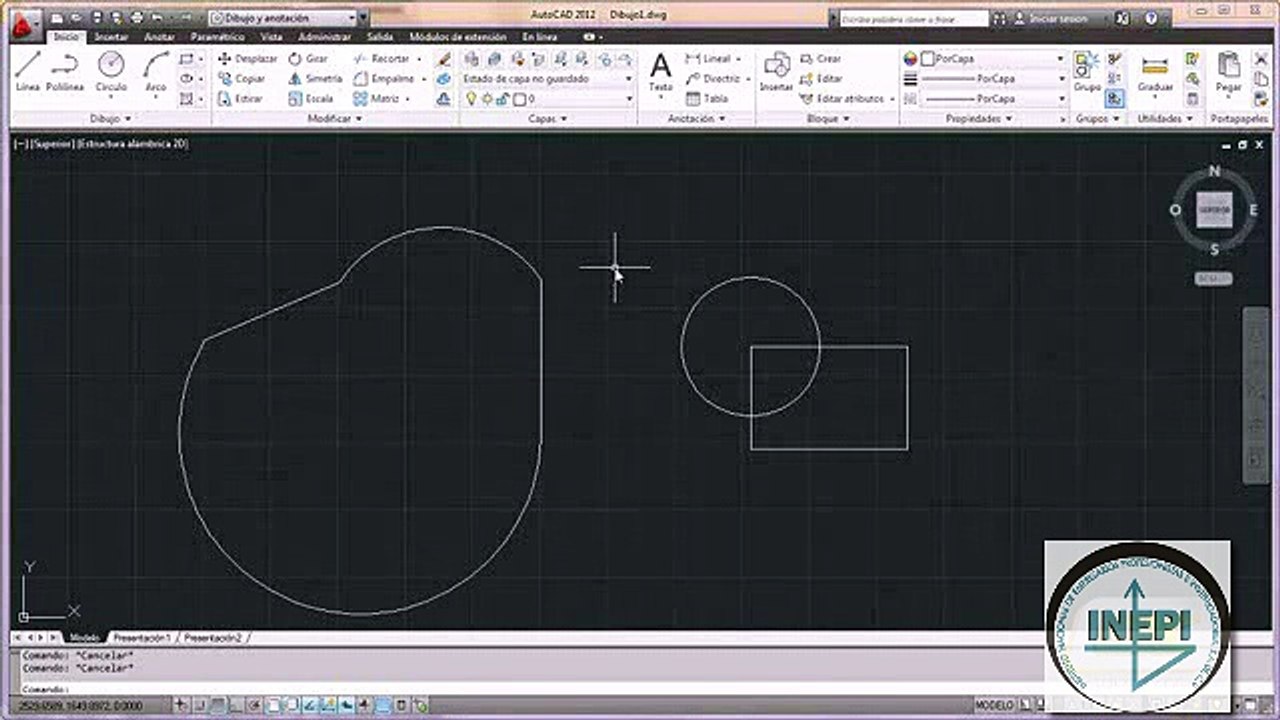Toggle the infer constraints icon beside the coordinates
Viewport: 1280px width, 720px height.
point(183,705)
